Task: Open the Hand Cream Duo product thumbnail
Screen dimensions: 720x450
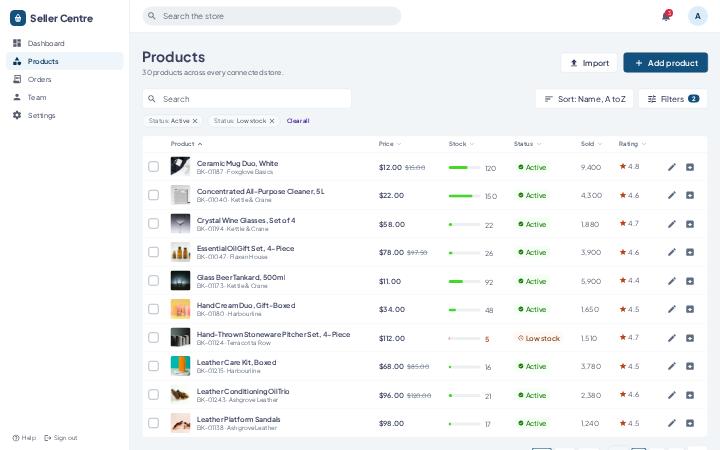Action: [180, 309]
